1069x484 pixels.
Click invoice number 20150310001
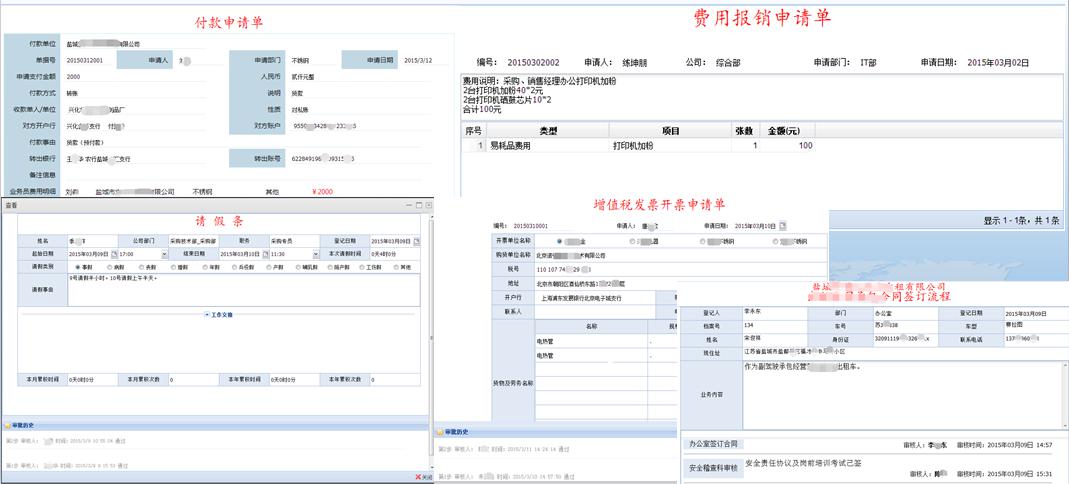[530, 226]
